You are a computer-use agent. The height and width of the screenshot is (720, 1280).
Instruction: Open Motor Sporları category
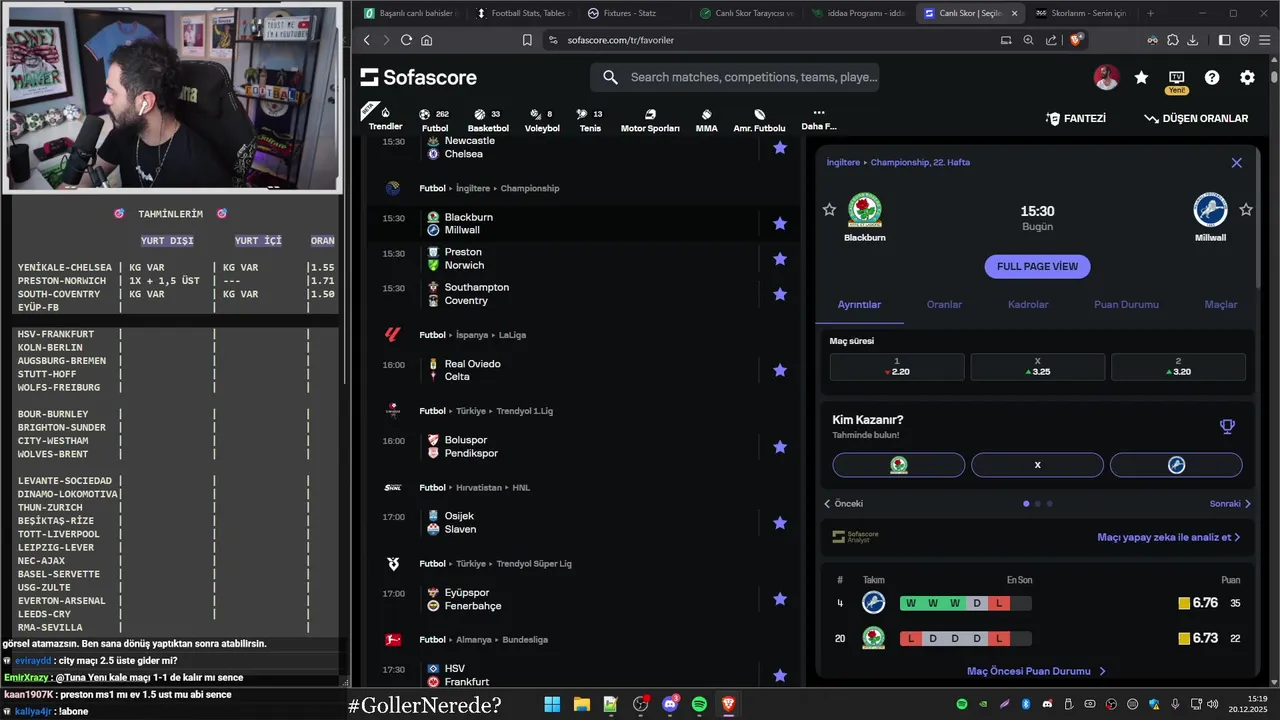[x=650, y=120]
